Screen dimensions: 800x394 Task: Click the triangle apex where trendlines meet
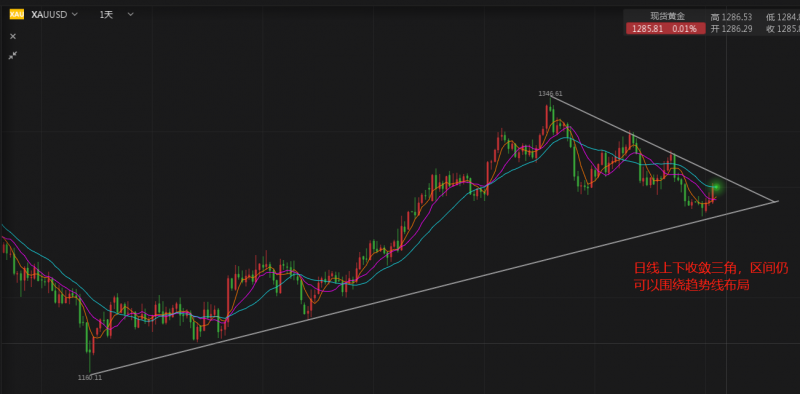(x=777, y=201)
